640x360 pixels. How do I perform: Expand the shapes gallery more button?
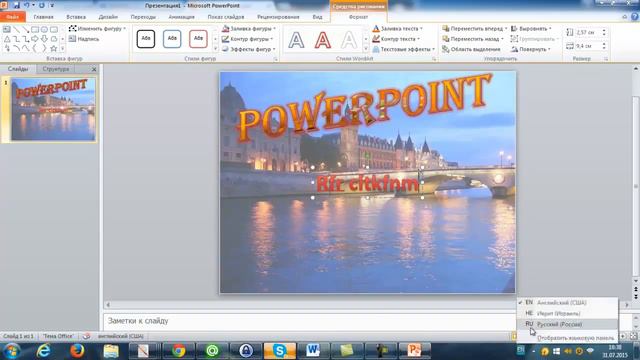[x=62, y=49]
